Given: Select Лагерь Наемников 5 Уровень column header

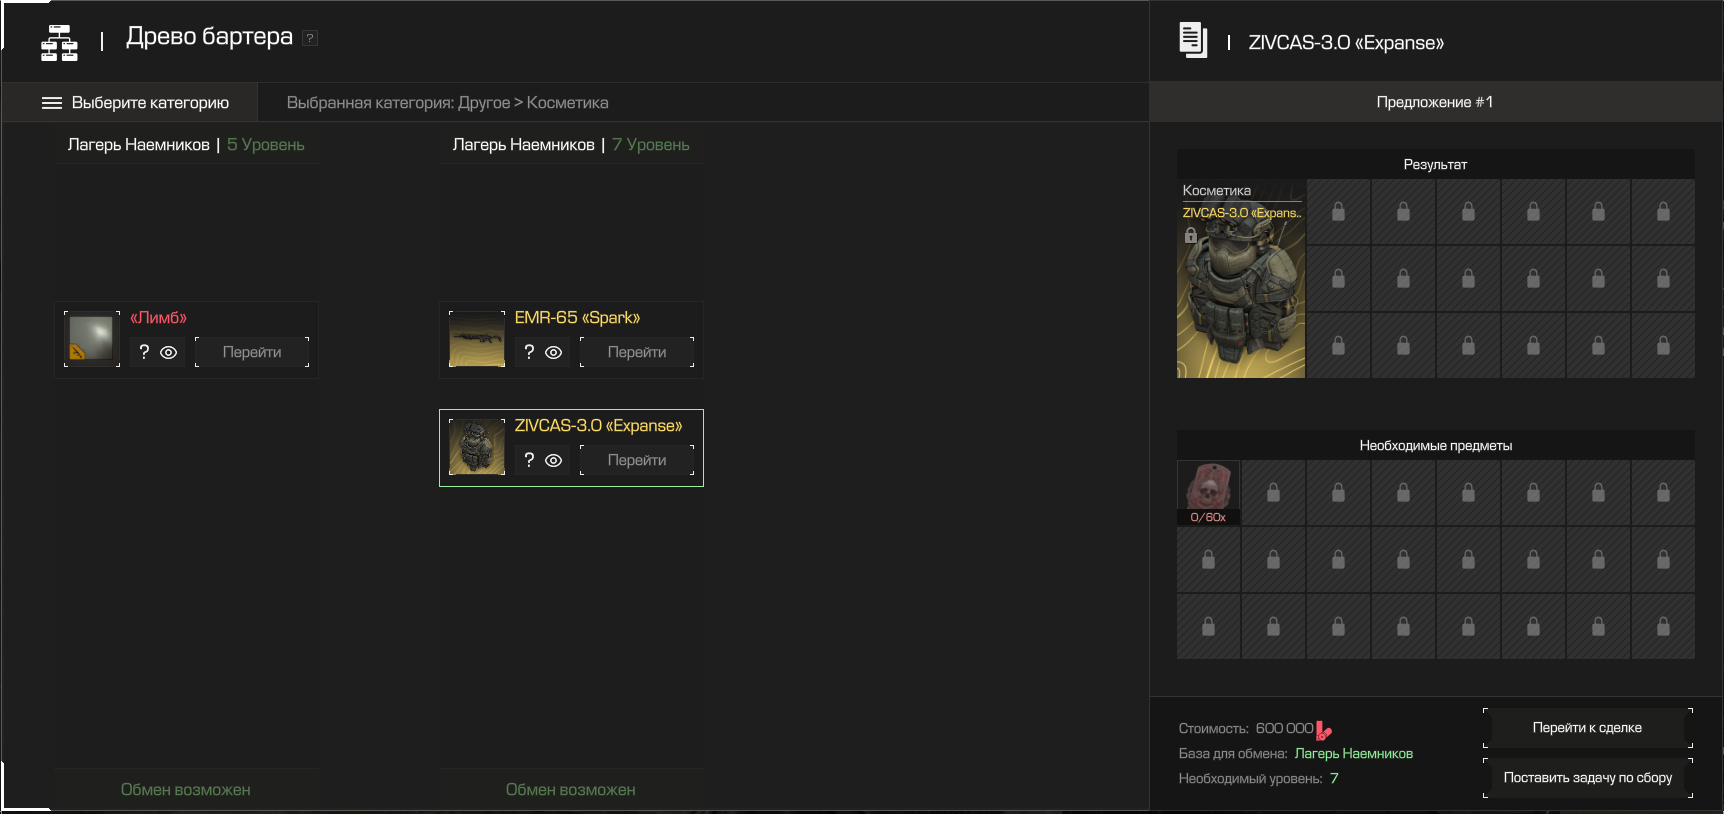Looking at the screenshot, I should coord(186,145).
